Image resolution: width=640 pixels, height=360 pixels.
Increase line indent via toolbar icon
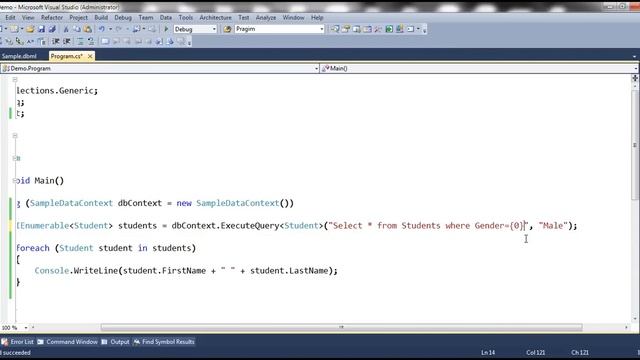(67, 41)
